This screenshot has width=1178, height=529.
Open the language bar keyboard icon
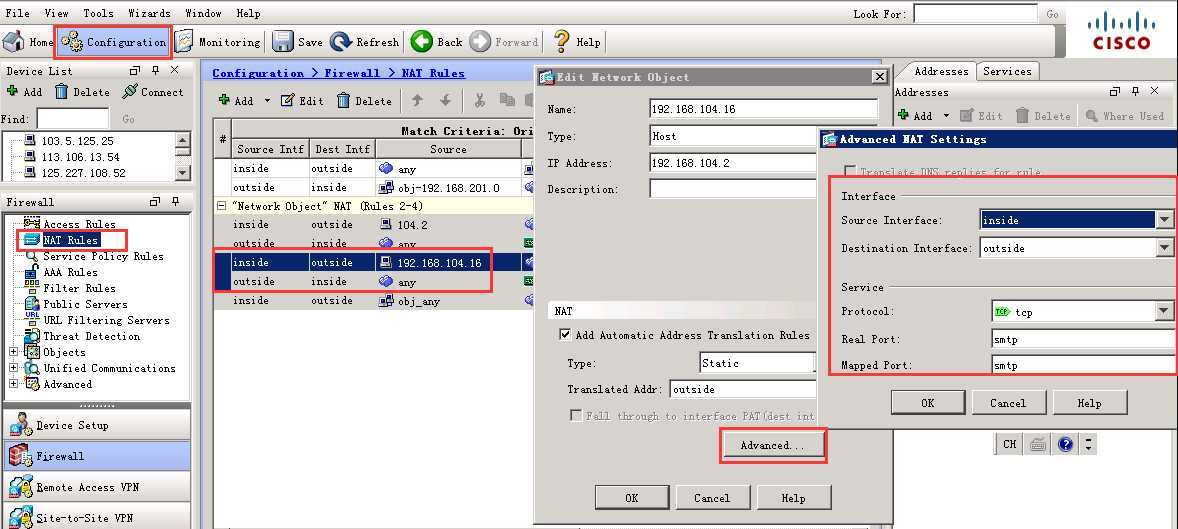1038,444
